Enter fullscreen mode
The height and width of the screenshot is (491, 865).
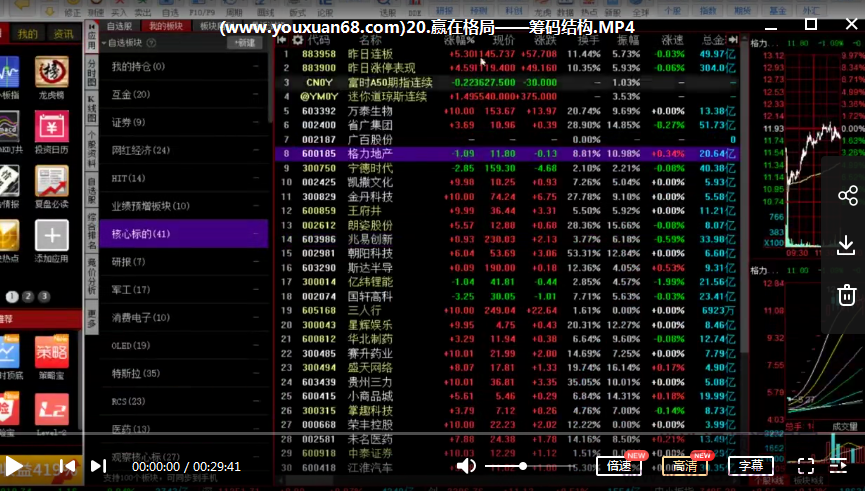click(x=806, y=466)
